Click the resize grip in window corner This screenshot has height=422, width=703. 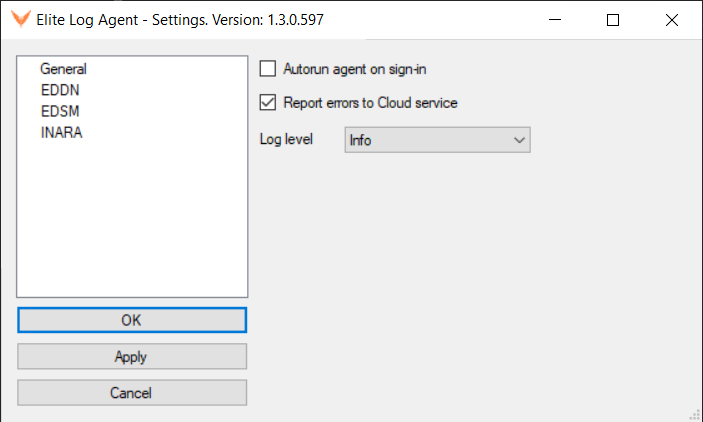tap(695, 414)
